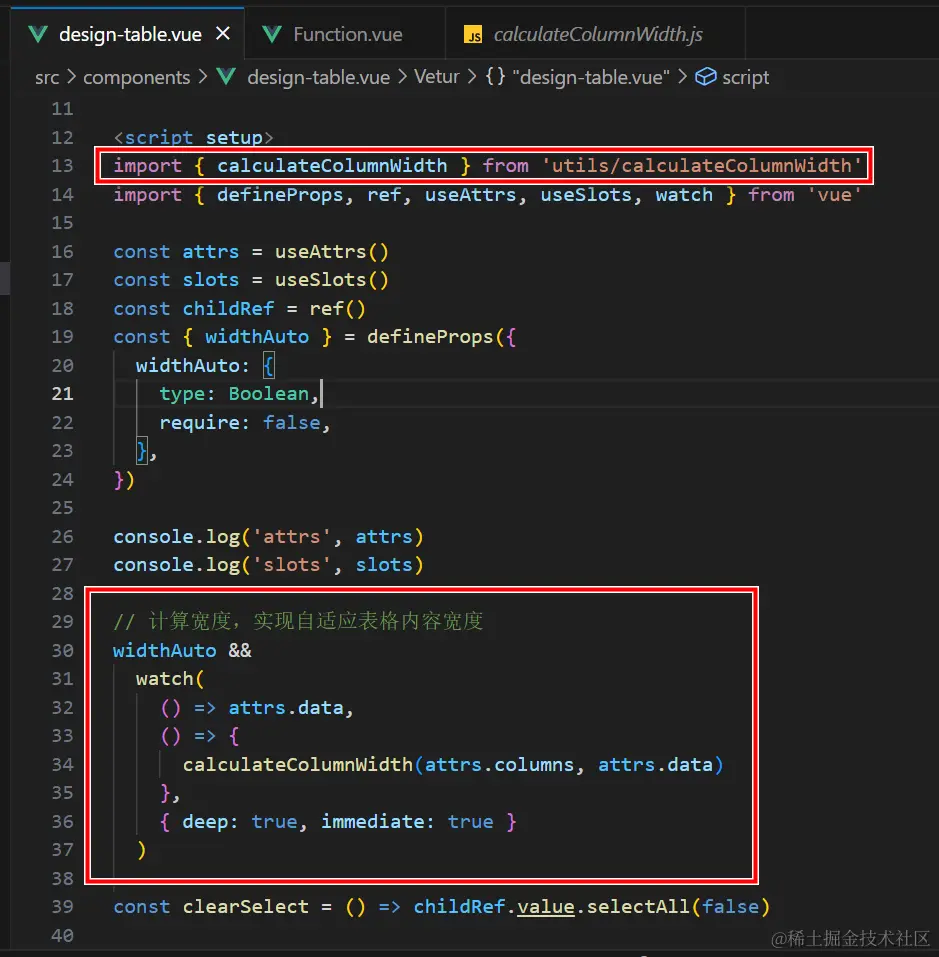Click 'widthAuto &&' expression on line 30
The image size is (939, 957).
click(182, 651)
